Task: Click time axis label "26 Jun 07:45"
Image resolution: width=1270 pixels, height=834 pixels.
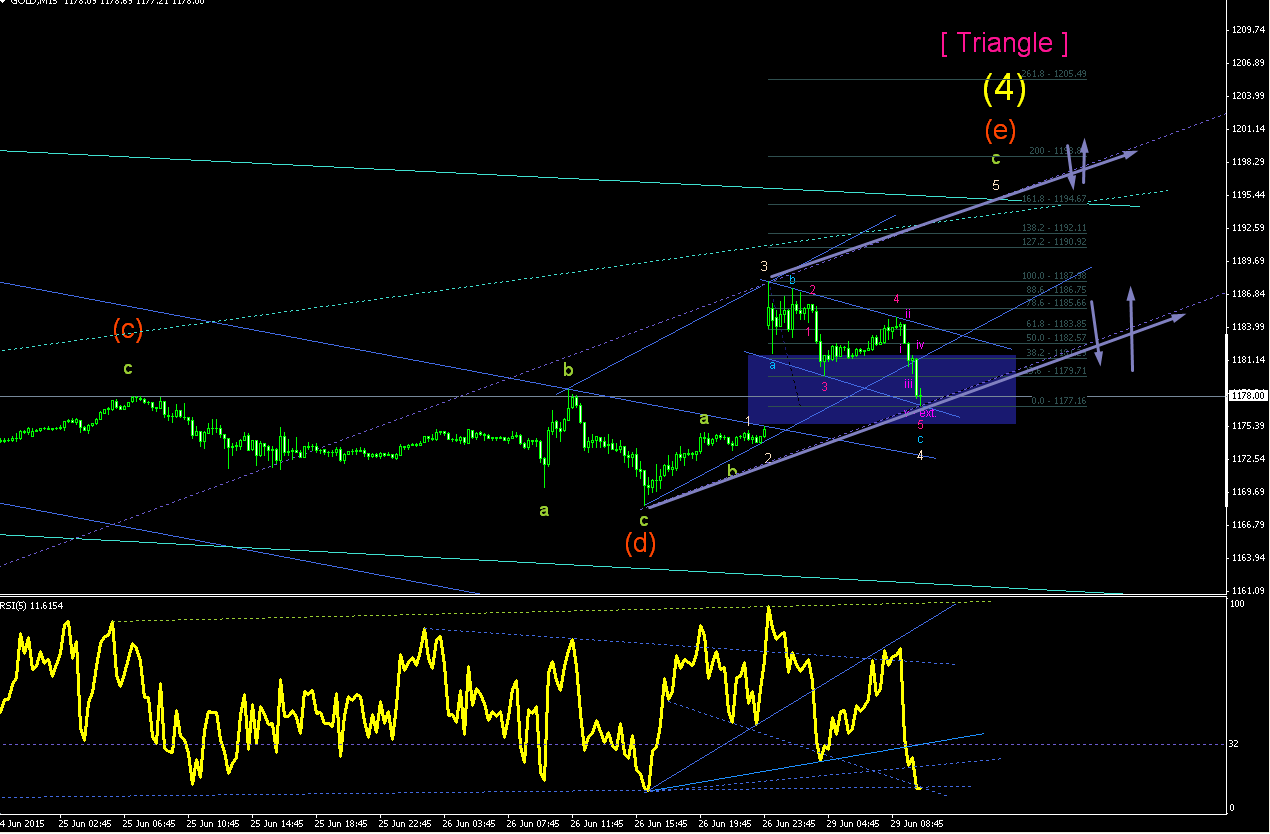Action: (533, 825)
